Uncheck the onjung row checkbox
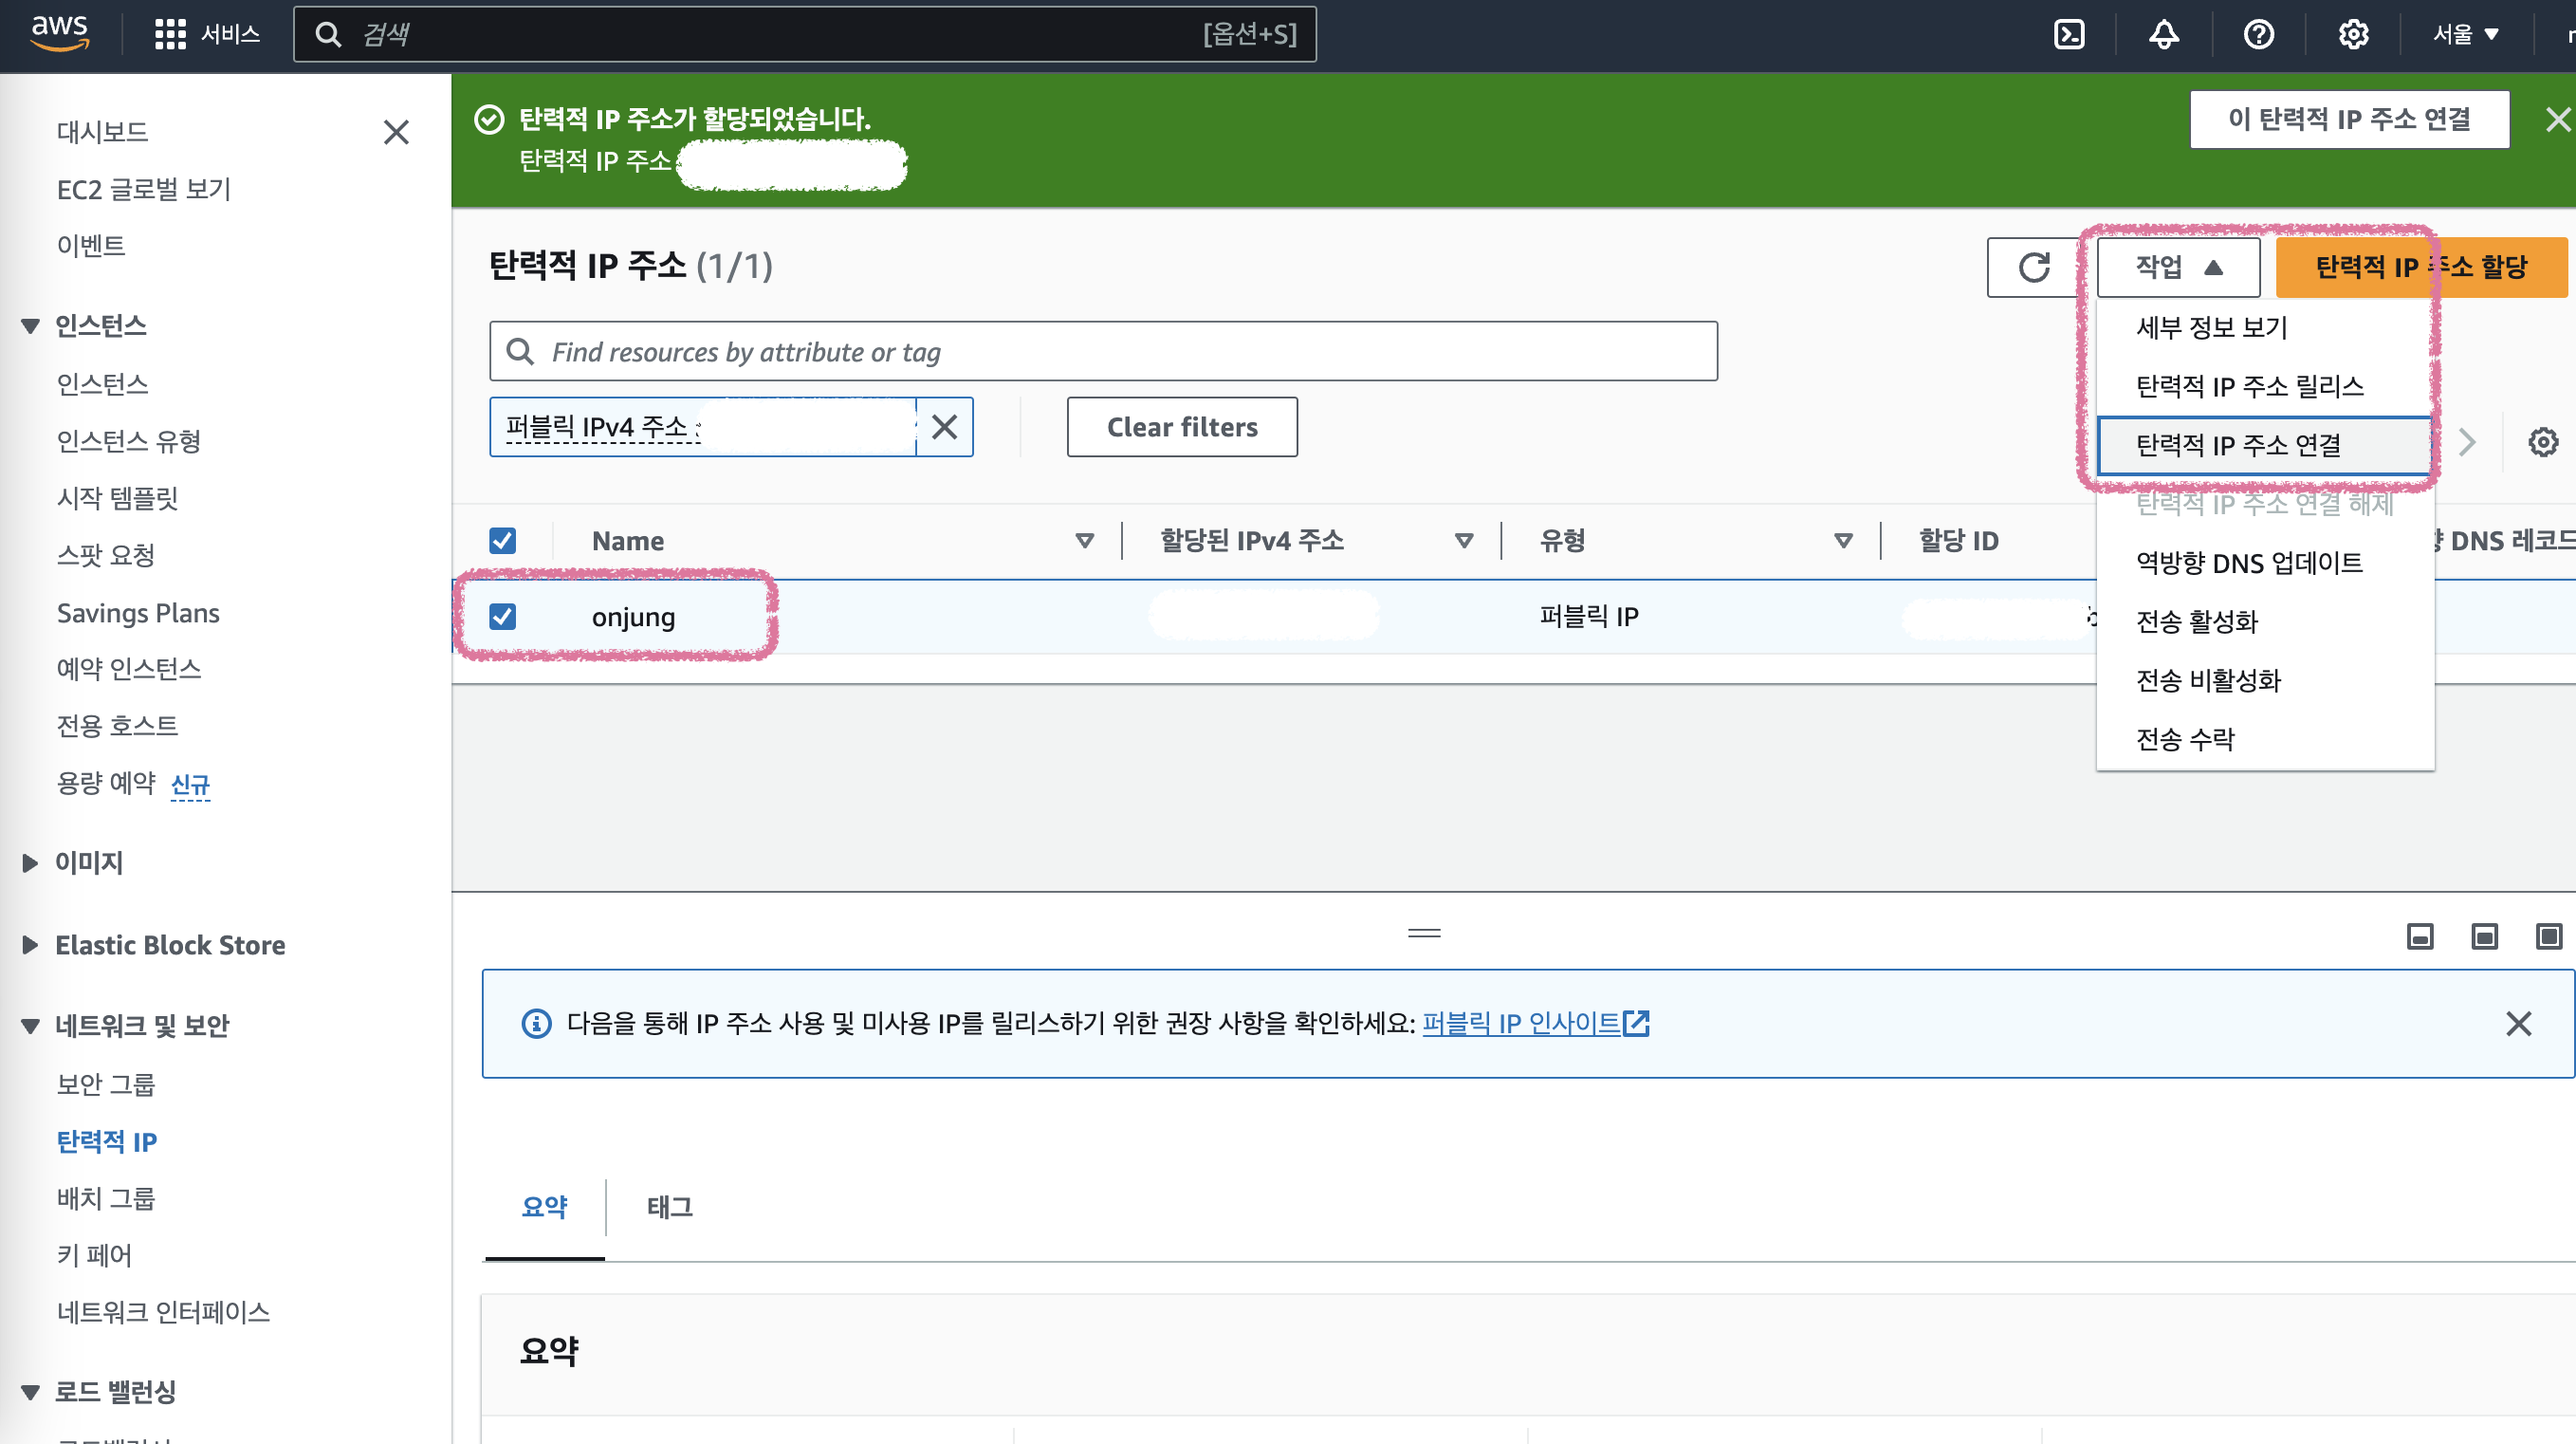 point(503,616)
